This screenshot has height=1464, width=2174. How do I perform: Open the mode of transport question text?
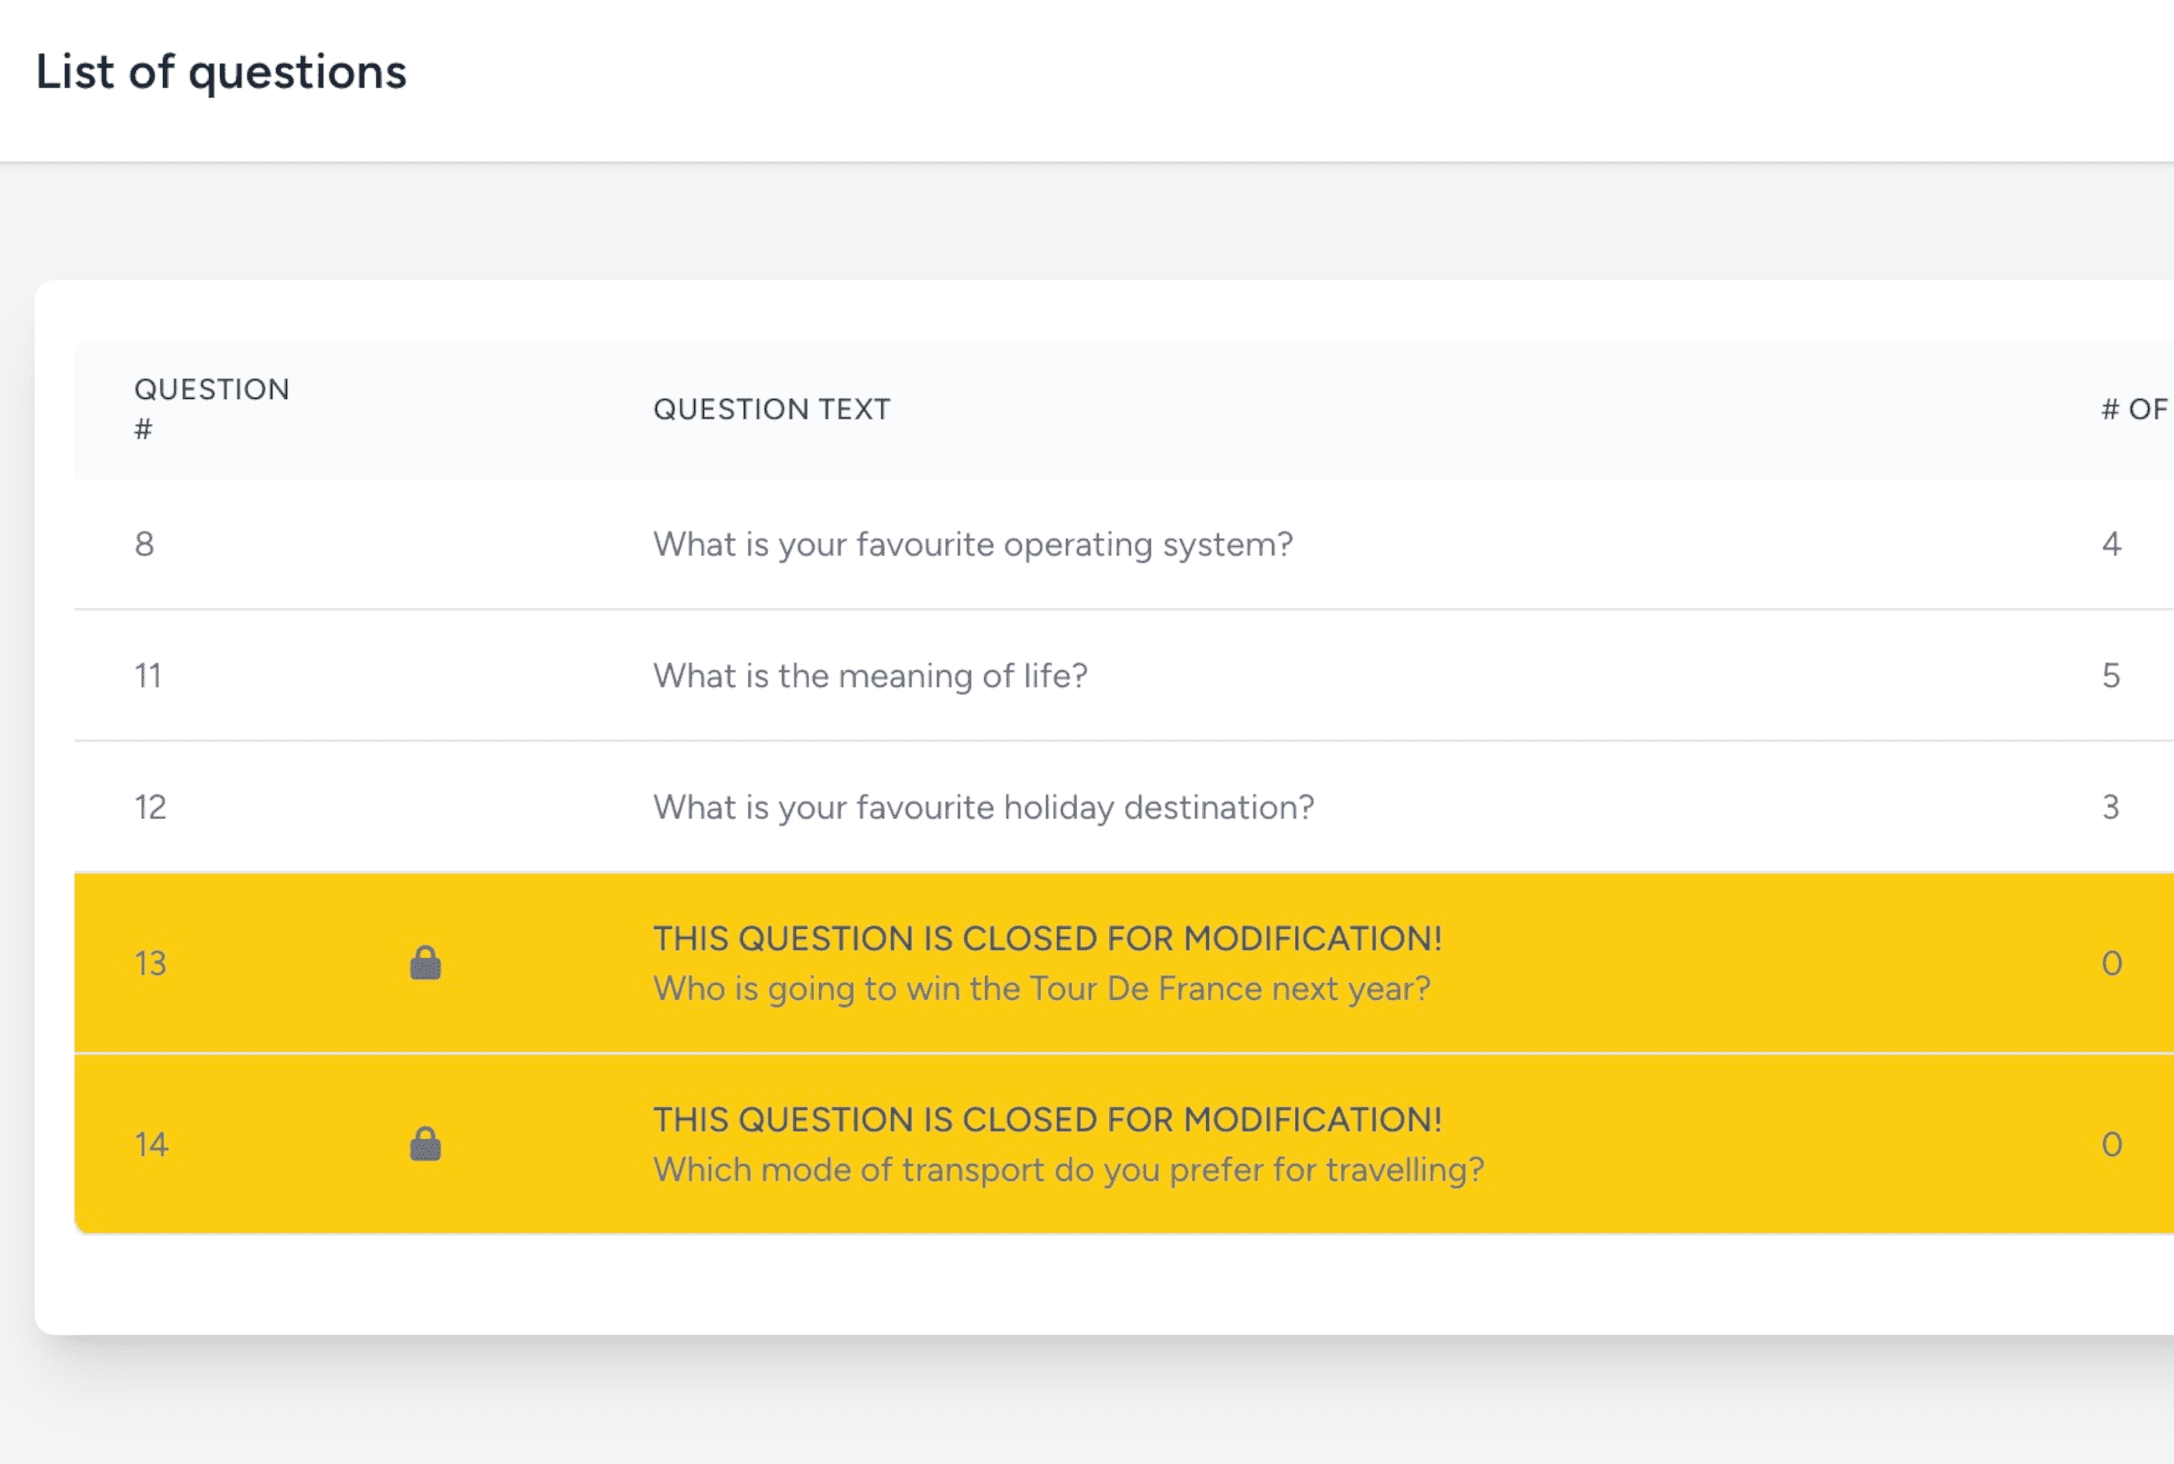[1068, 1170]
